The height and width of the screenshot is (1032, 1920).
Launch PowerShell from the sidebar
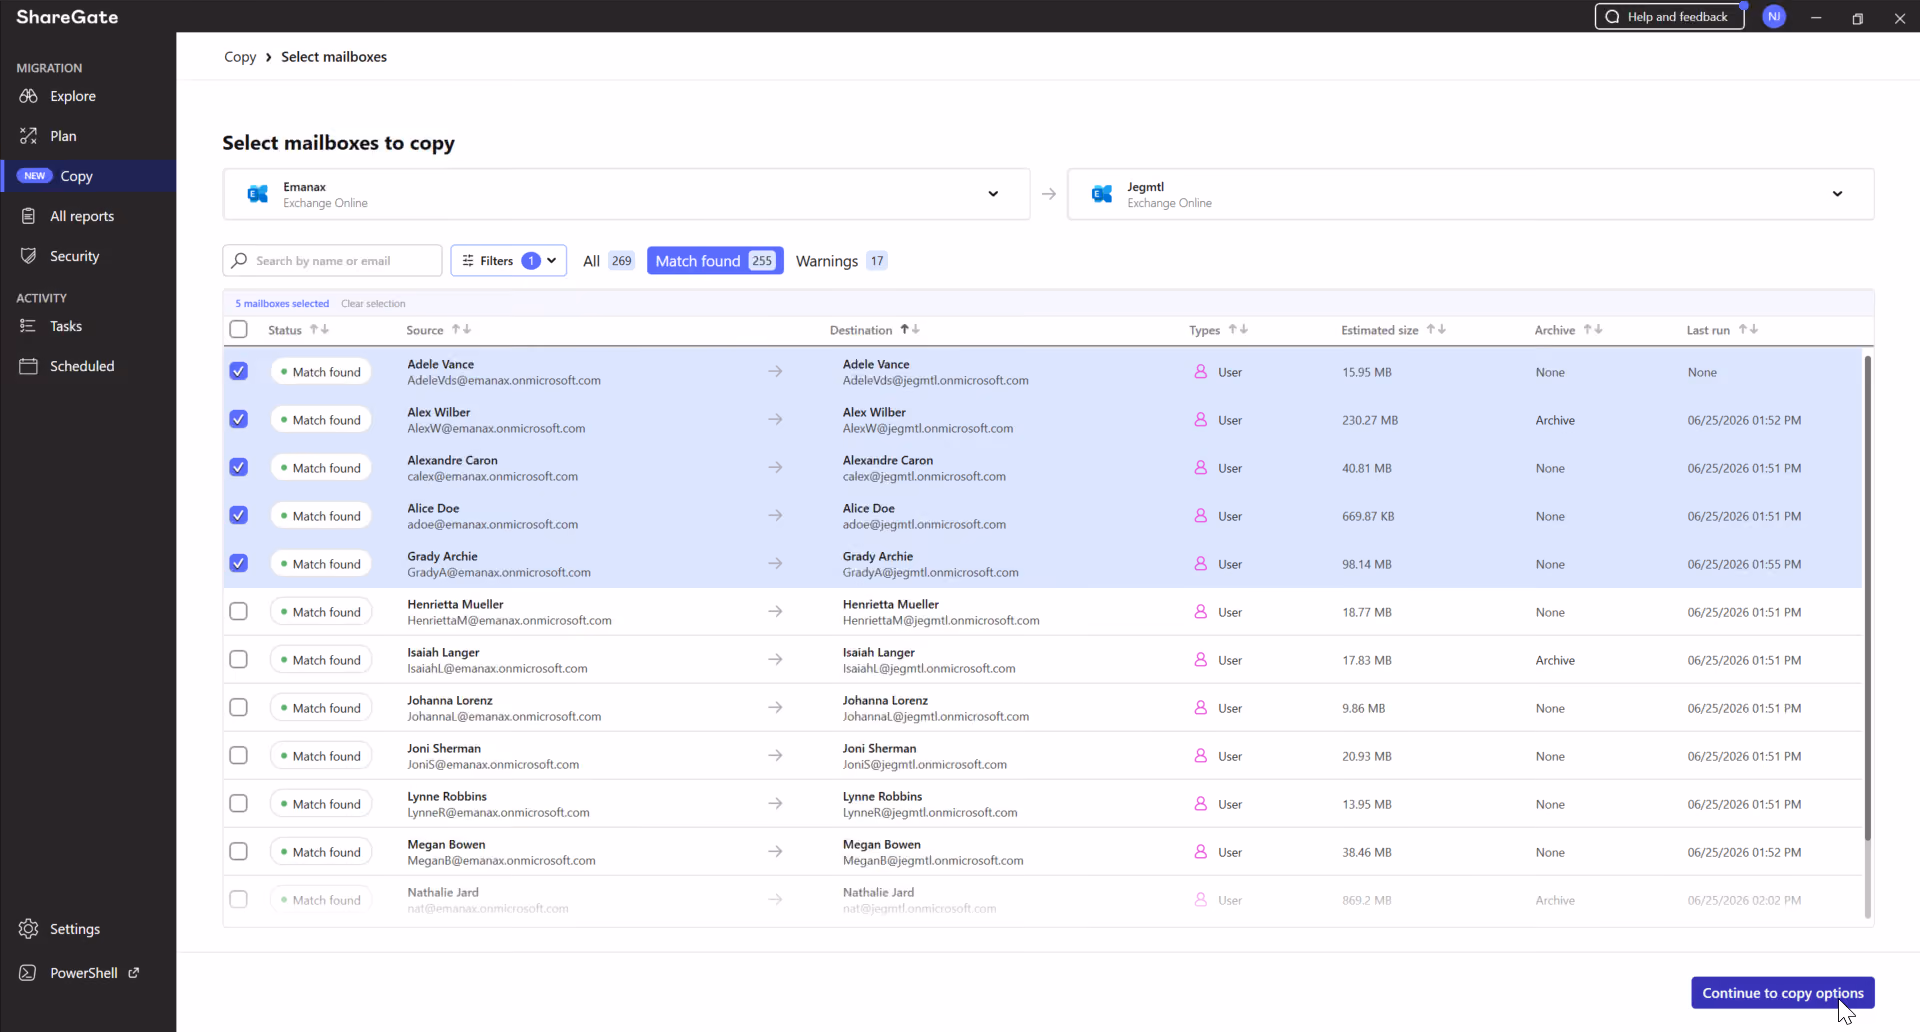point(84,973)
